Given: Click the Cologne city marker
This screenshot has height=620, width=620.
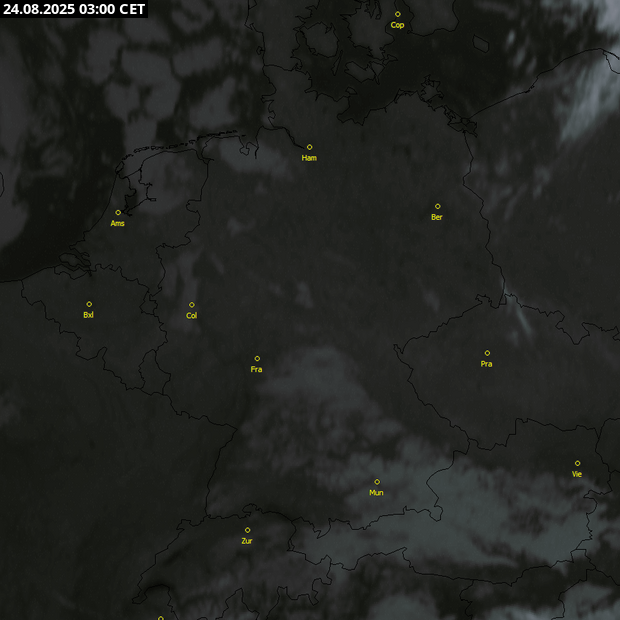Looking at the screenshot, I should pos(192,305).
